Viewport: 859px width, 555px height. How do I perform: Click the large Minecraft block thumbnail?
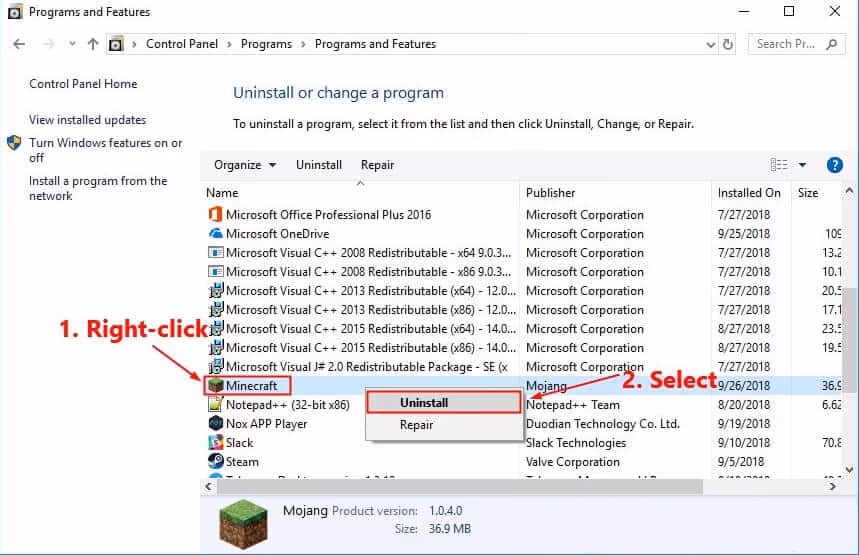(x=243, y=524)
